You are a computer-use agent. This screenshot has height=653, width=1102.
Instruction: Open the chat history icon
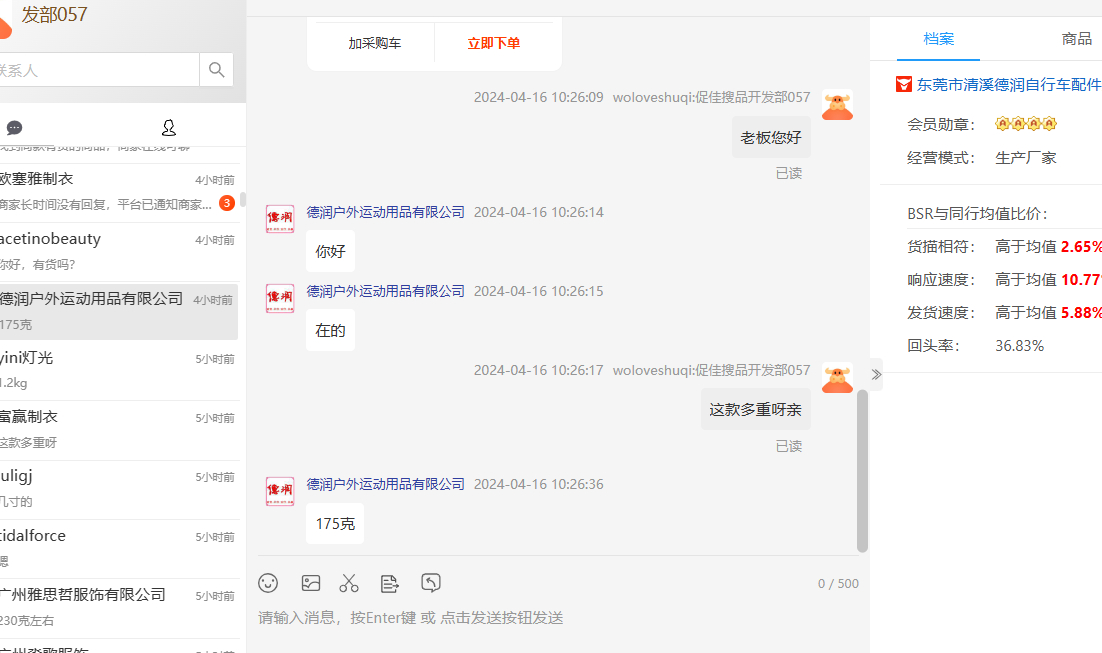pyautogui.click(x=431, y=582)
